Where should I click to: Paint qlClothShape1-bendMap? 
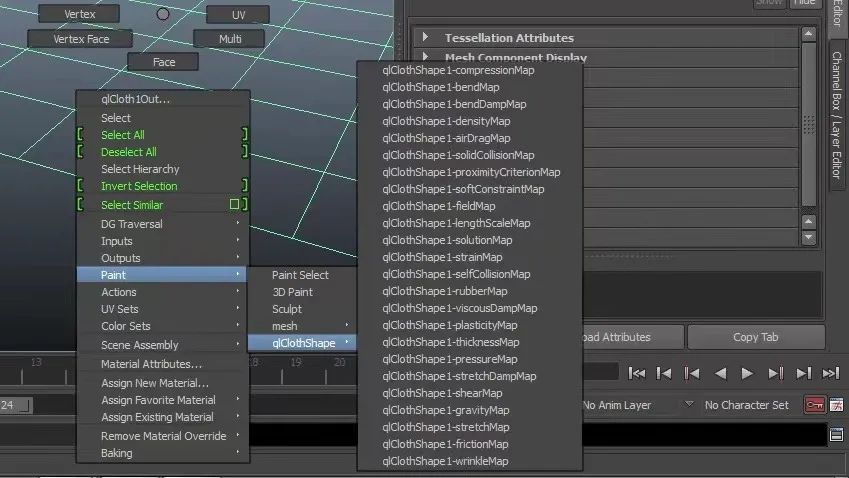click(469, 87)
